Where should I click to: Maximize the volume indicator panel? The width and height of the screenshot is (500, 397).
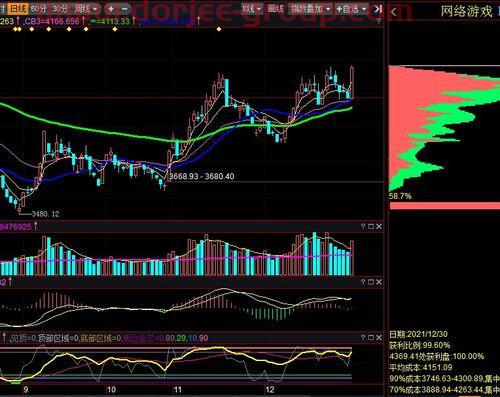pos(371,226)
